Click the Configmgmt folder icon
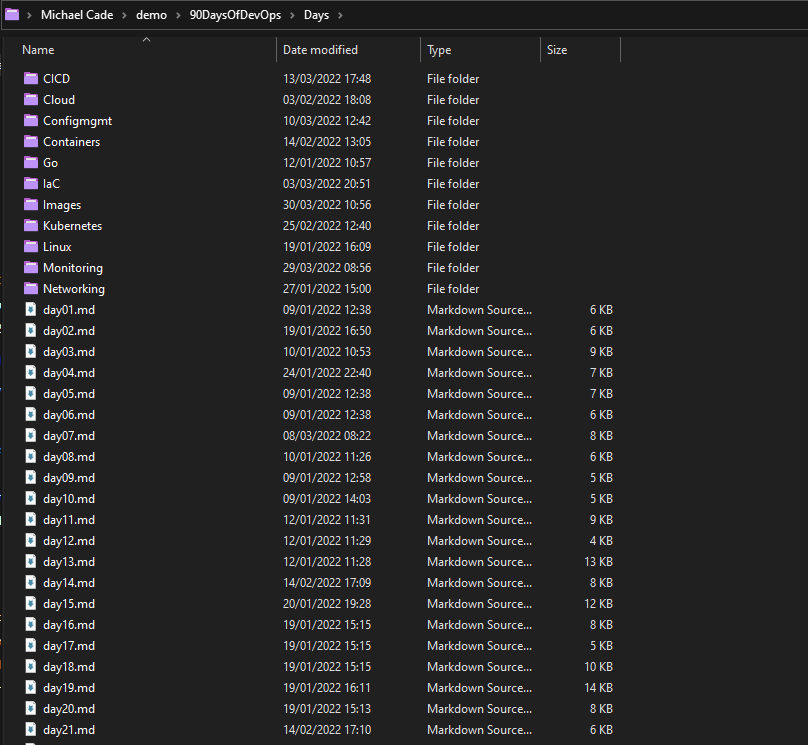Screen dimensions: 808x745 pyautogui.click(x=31, y=121)
